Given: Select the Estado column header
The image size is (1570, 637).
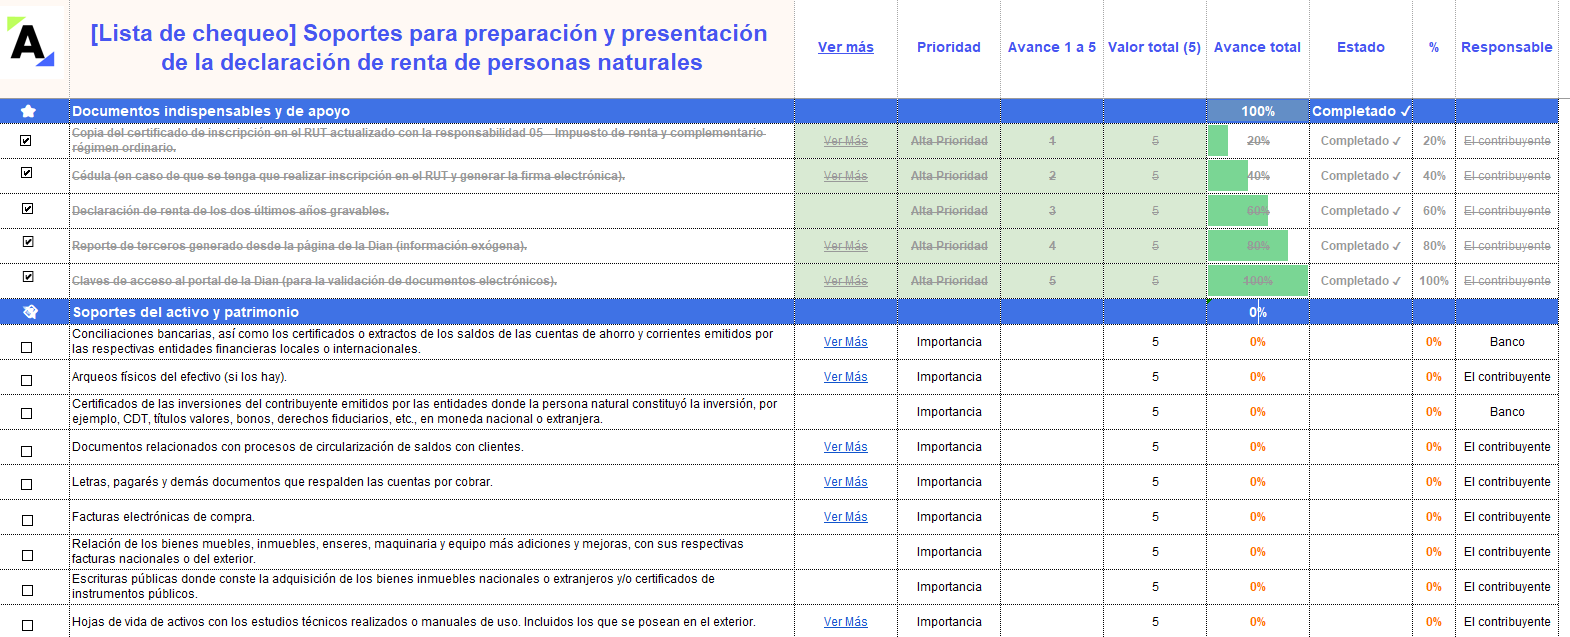Looking at the screenshot, I should click(1361, 47).
